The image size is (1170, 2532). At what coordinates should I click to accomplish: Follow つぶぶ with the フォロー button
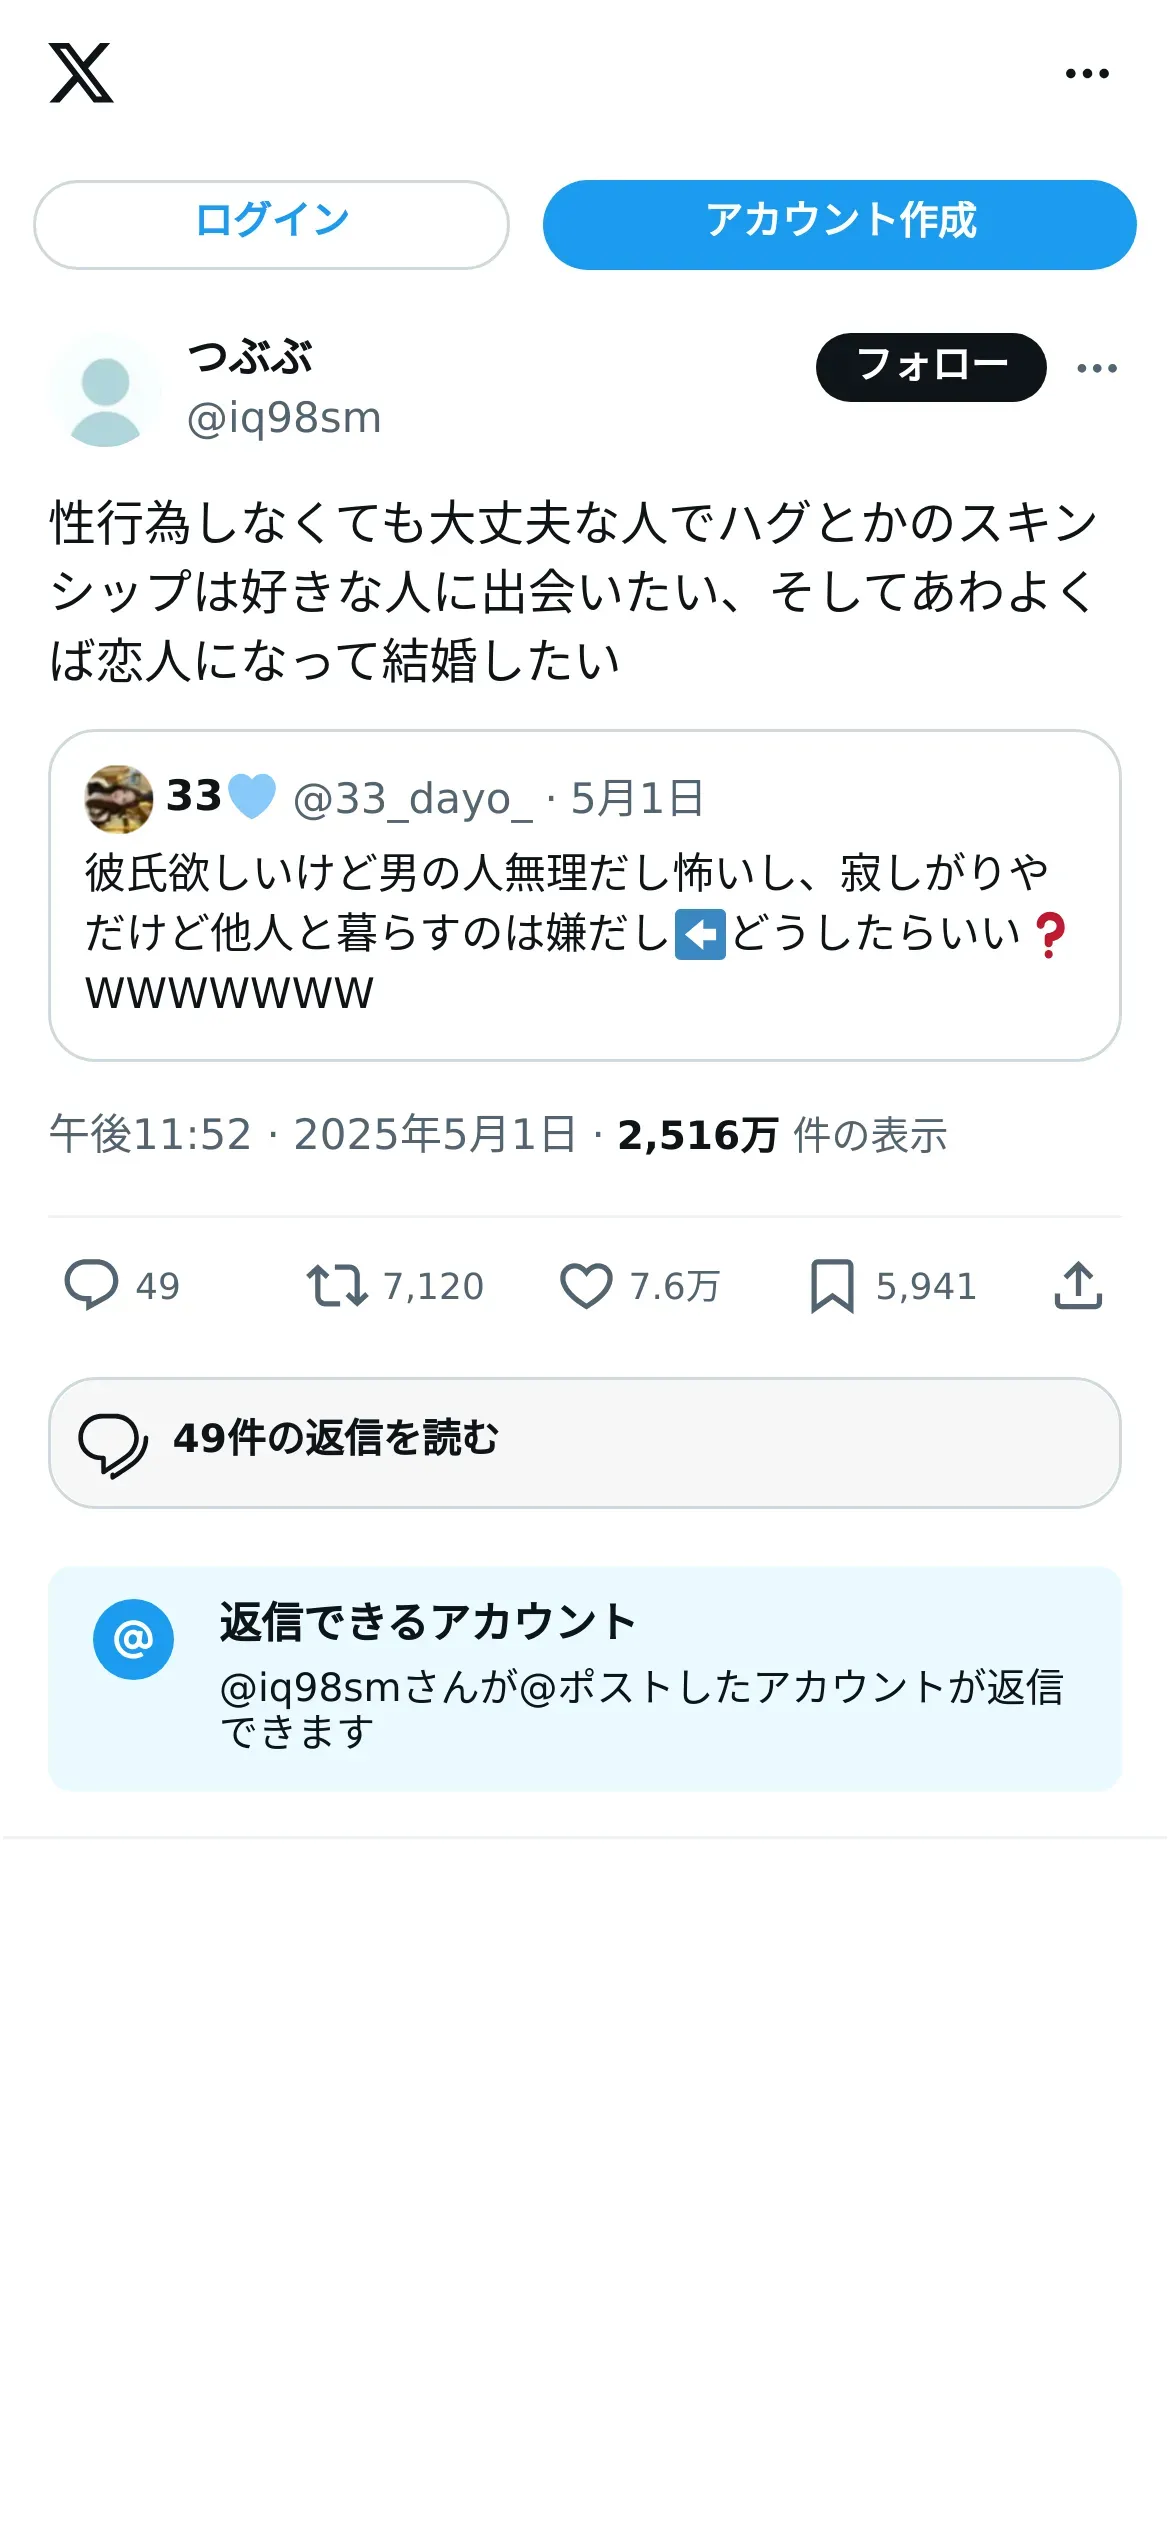pos(931,367)
